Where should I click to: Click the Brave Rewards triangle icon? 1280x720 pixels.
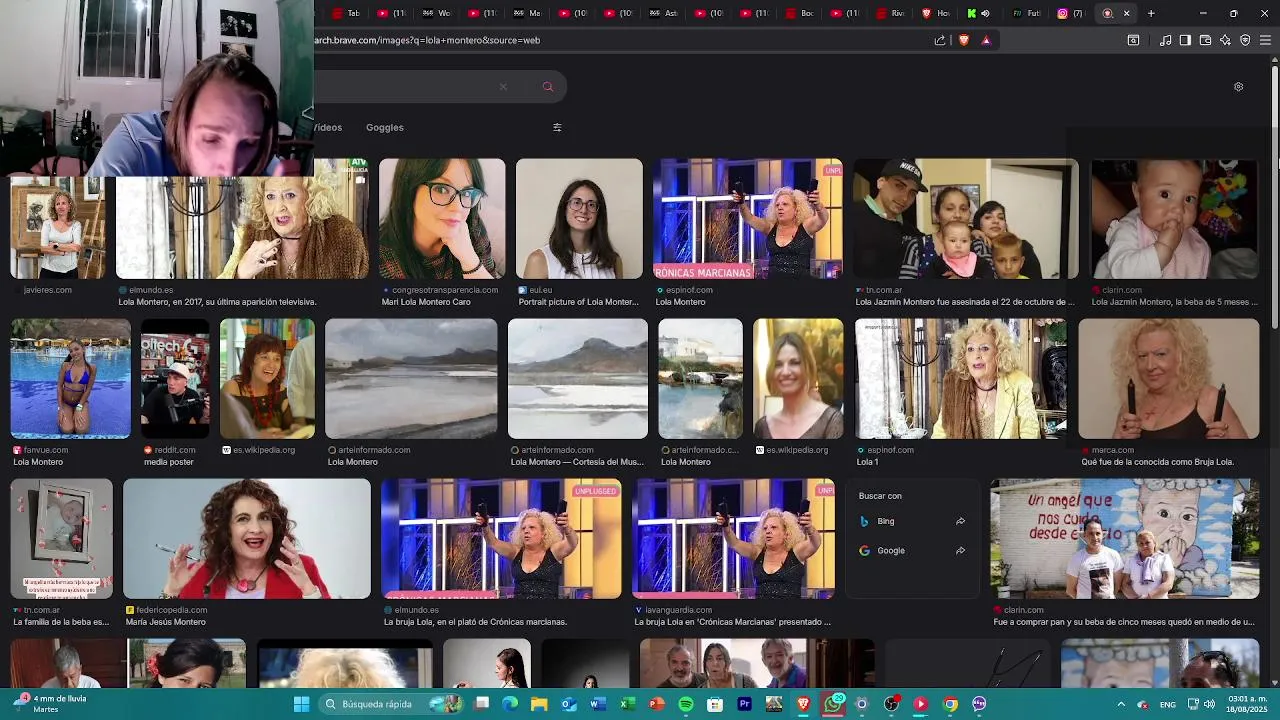(x=986, y=40)
